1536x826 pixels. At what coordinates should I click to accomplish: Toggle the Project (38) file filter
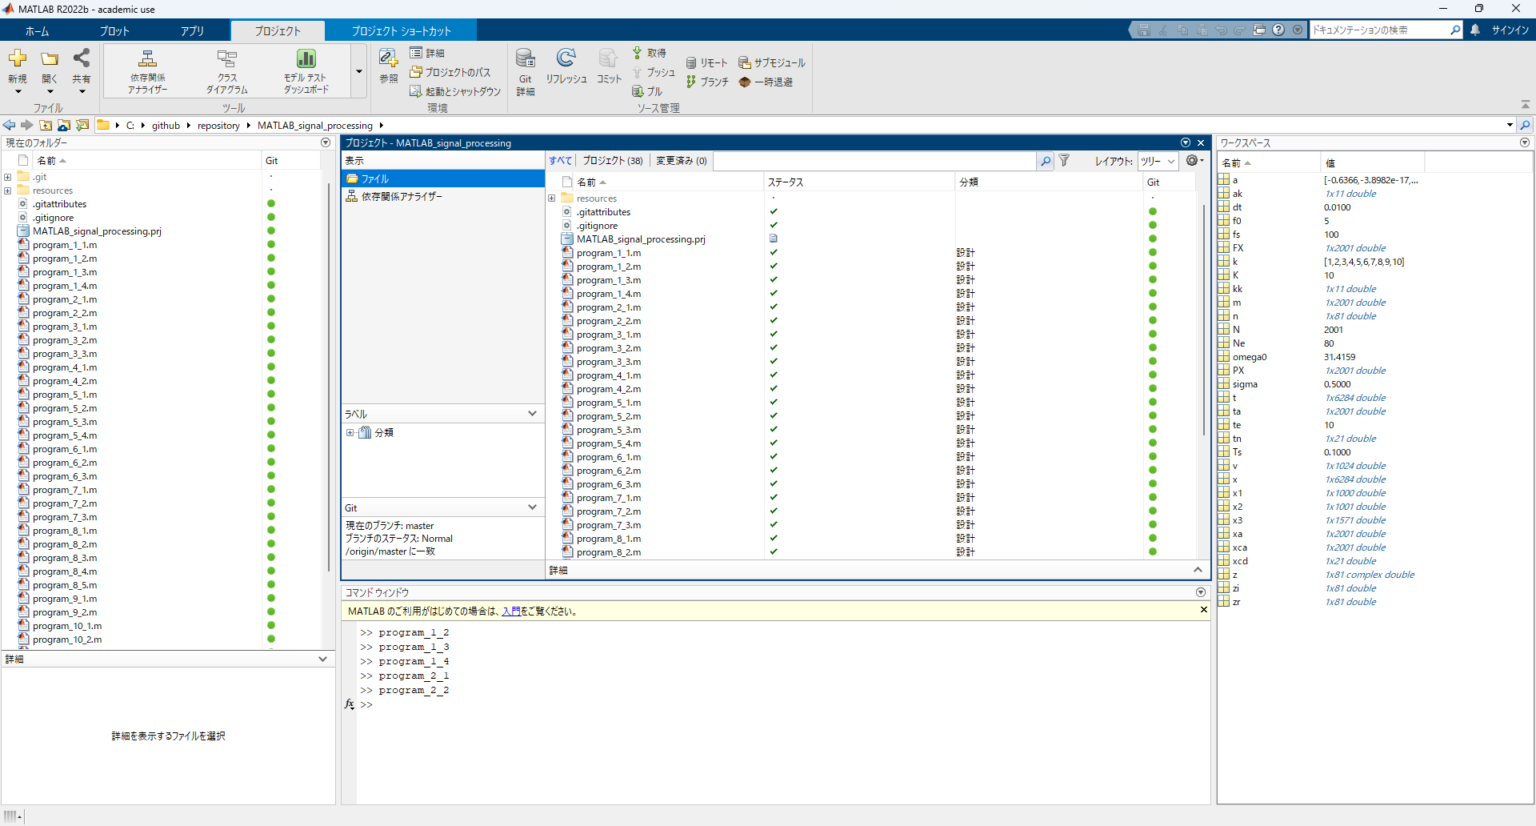tap(612, 161)
